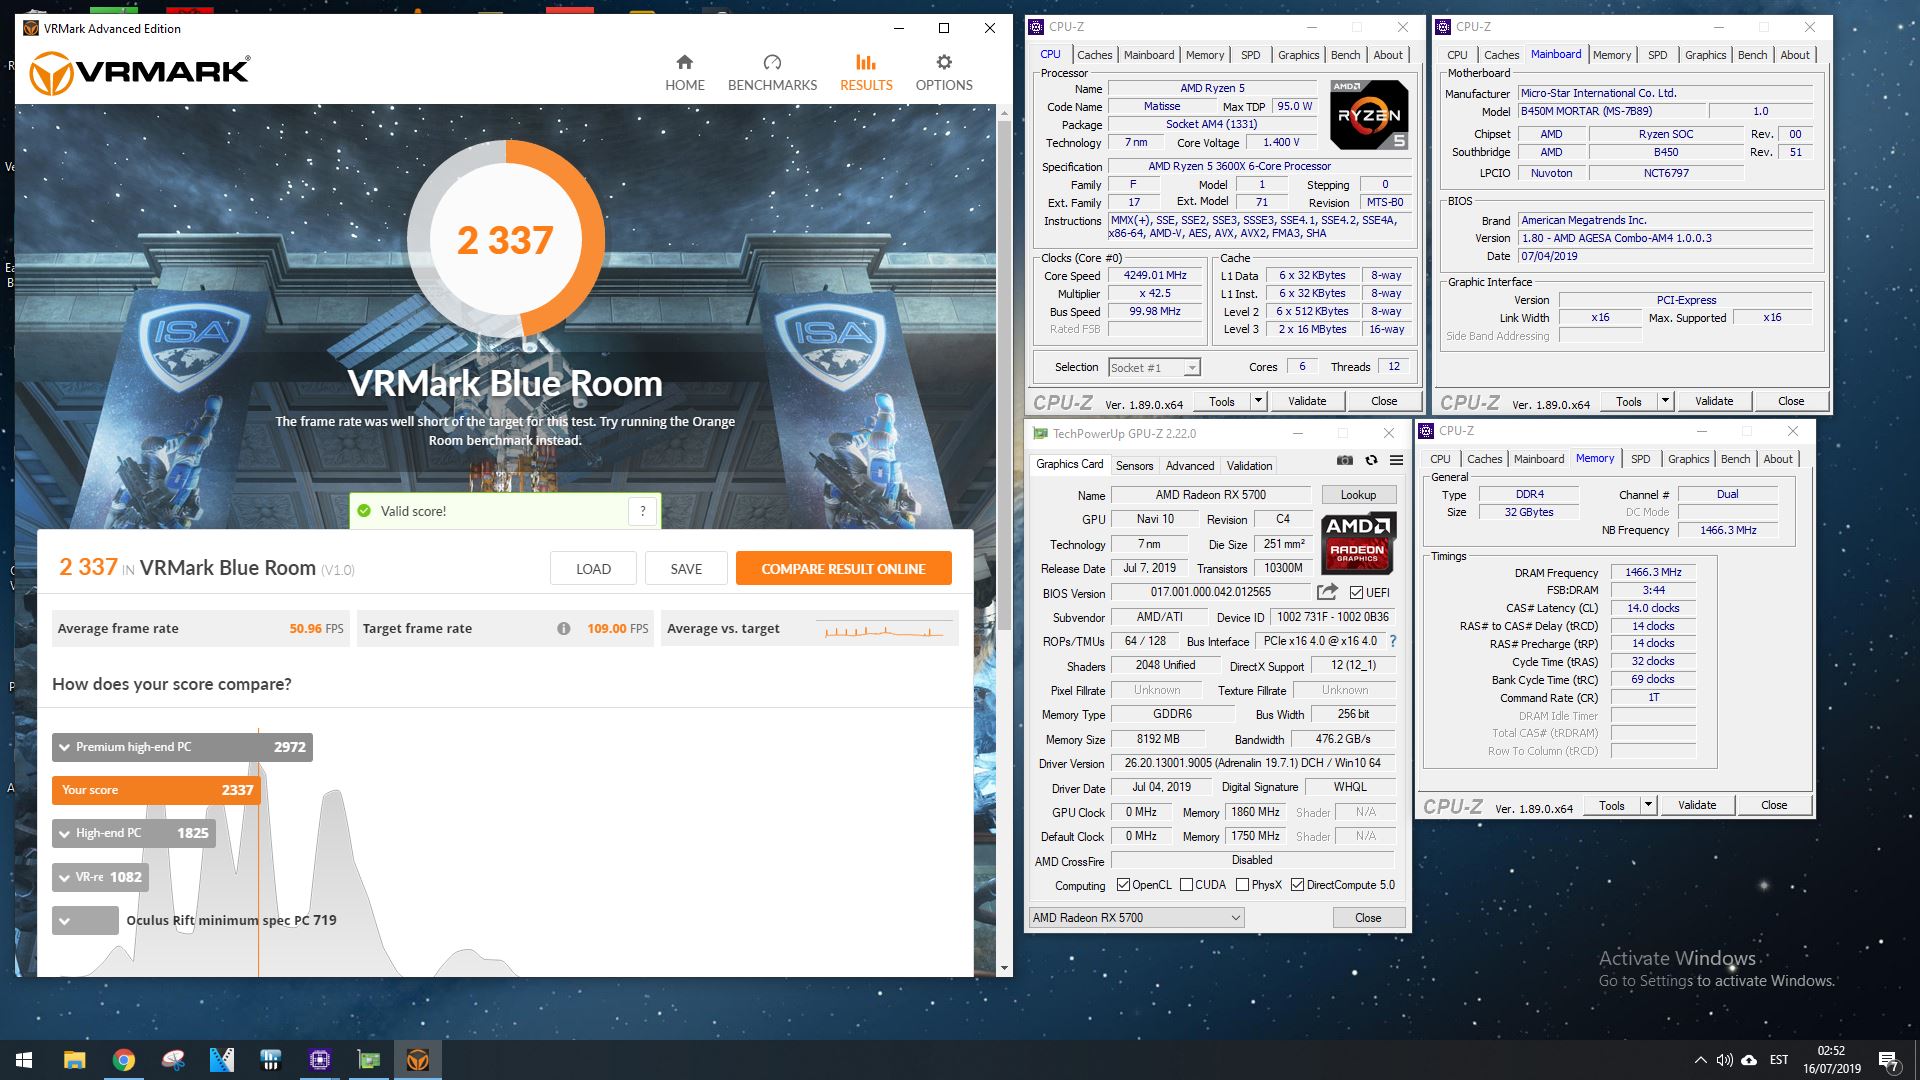Open VRMark Benchmarks section

click(x=772, y=73)
